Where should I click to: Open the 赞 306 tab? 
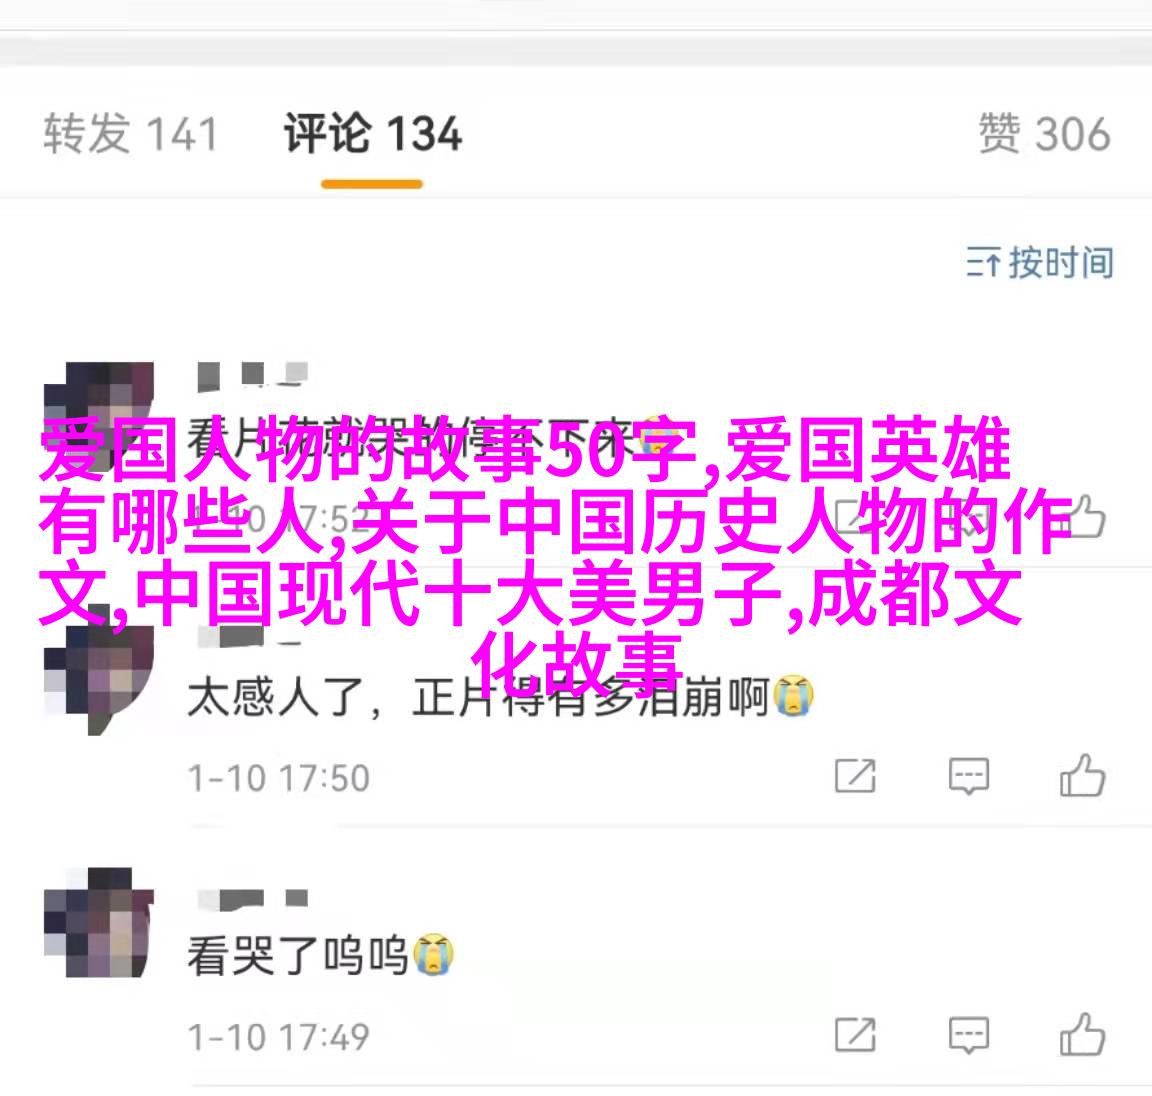1044,134
